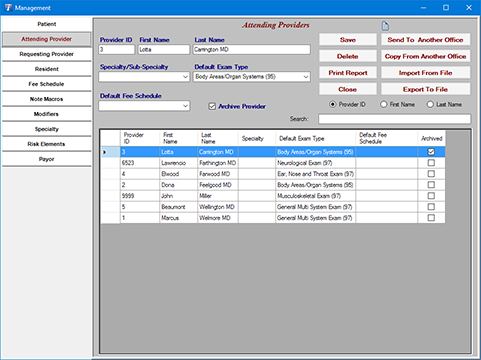Click the Specialty column header in the grid

[x=257, y=138]
